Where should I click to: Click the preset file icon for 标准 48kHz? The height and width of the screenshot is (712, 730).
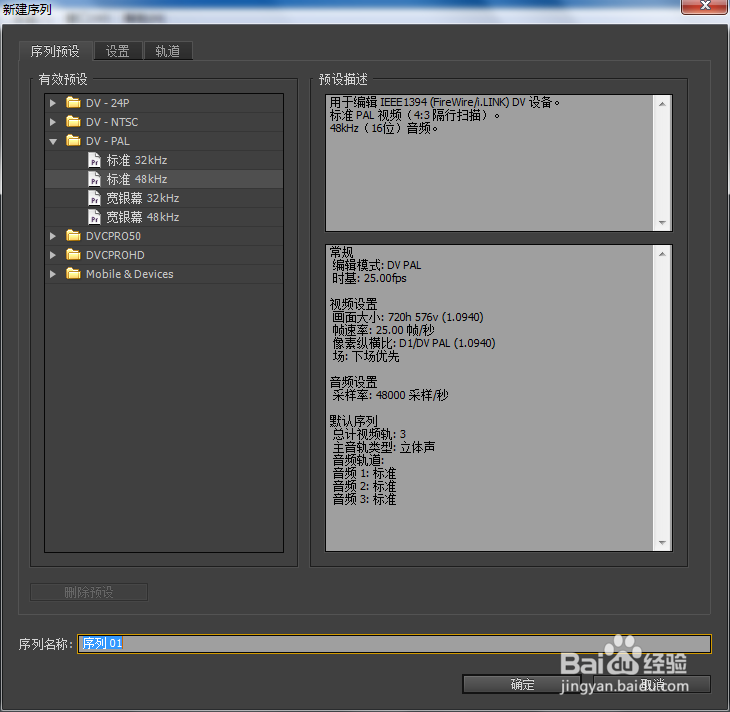95,179
